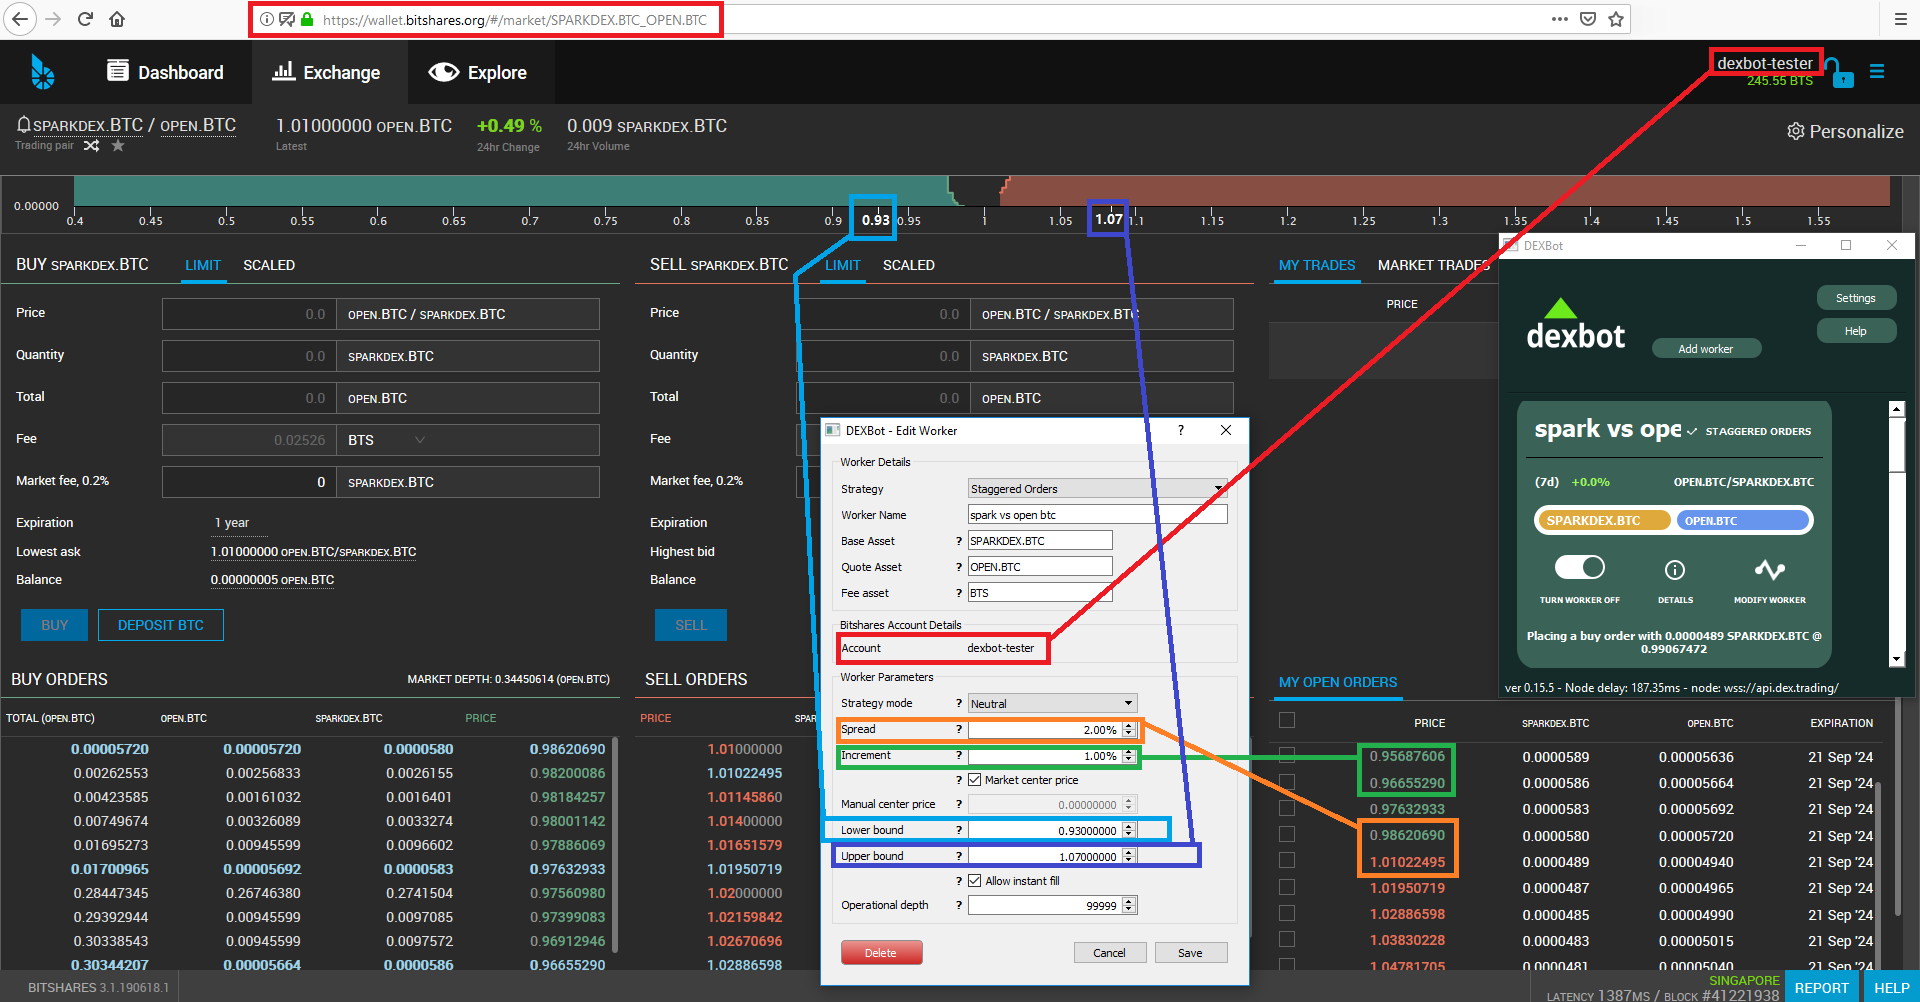Open the browser hamburger menu
This screenshot has height=1002, width=1920.
coord(1900,19)
